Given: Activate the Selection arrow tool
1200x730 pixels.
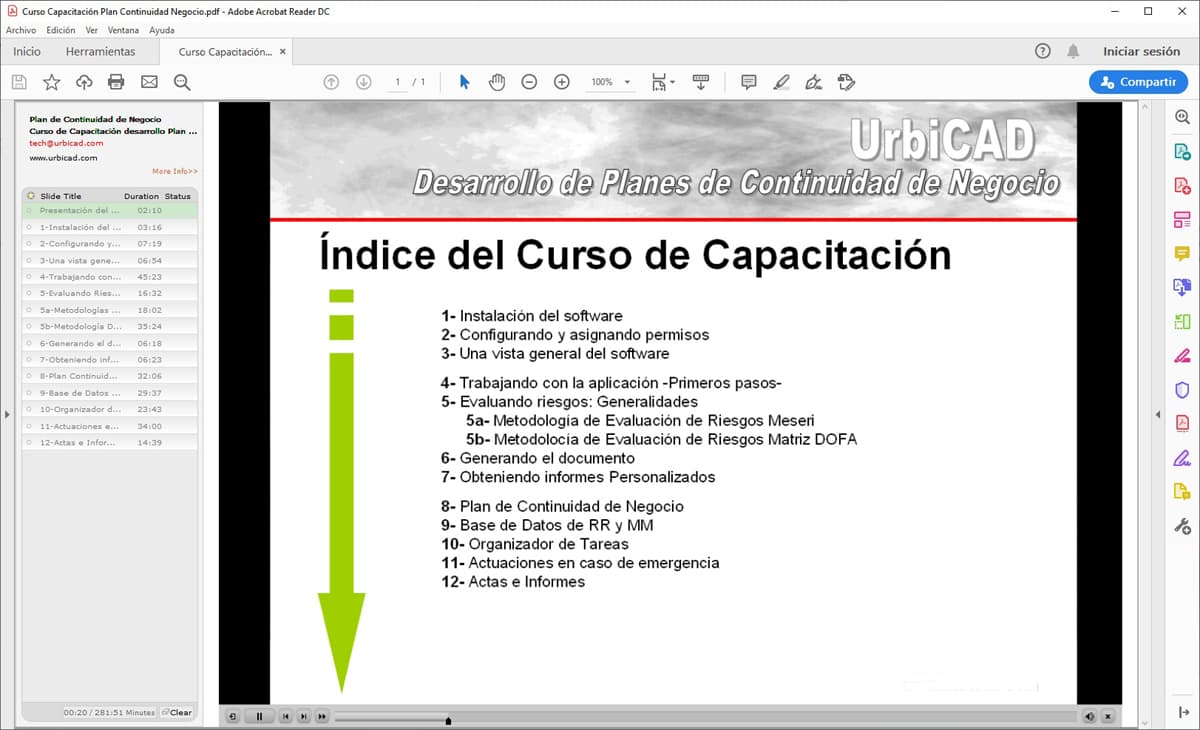Looking at the screenshot, I should pyautogui.click(x=464, y=82).
